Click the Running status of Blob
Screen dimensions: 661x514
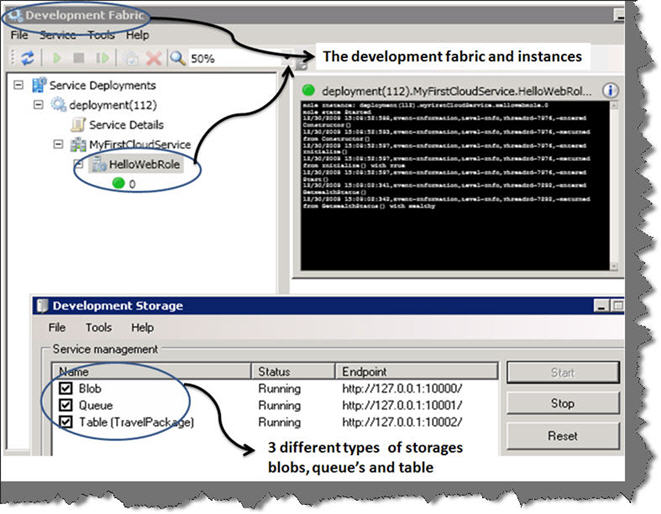click(279, 388)
